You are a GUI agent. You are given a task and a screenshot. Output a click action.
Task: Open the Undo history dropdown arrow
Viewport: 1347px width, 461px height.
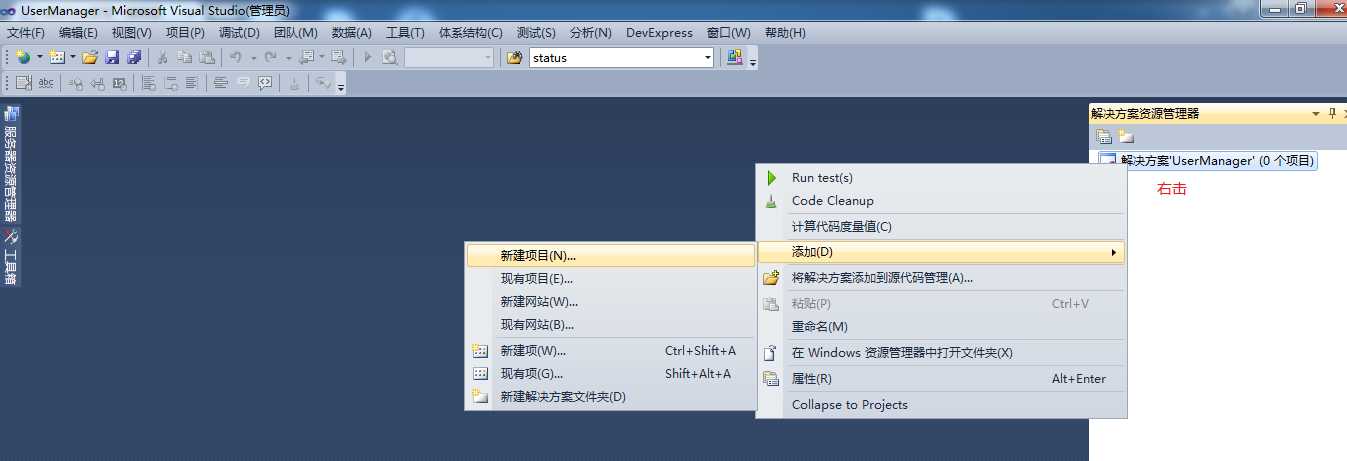pyautogui.click(x=254, y=58)
